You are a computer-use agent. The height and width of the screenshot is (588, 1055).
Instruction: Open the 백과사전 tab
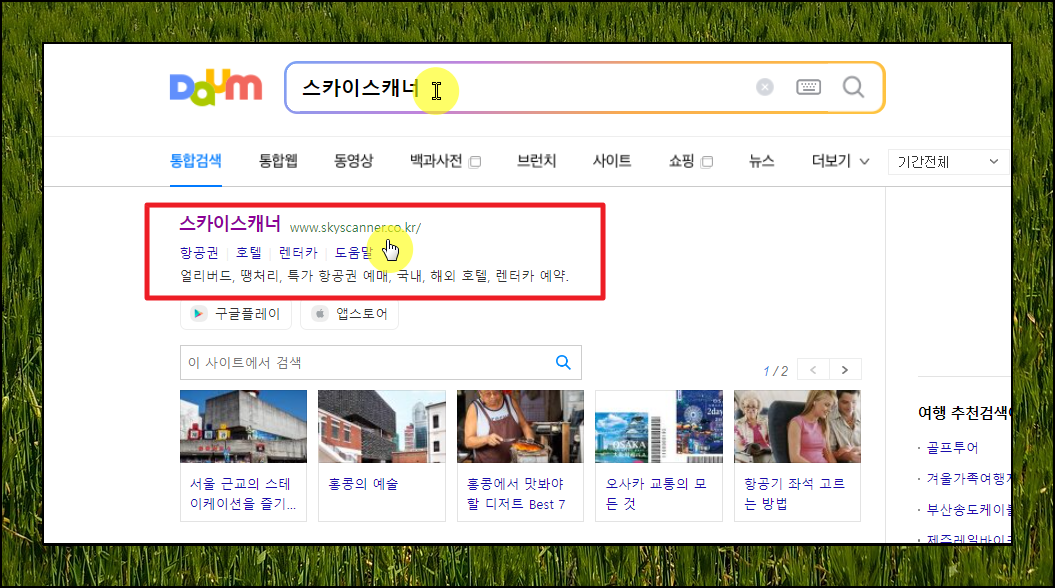[x=436, y=161]
